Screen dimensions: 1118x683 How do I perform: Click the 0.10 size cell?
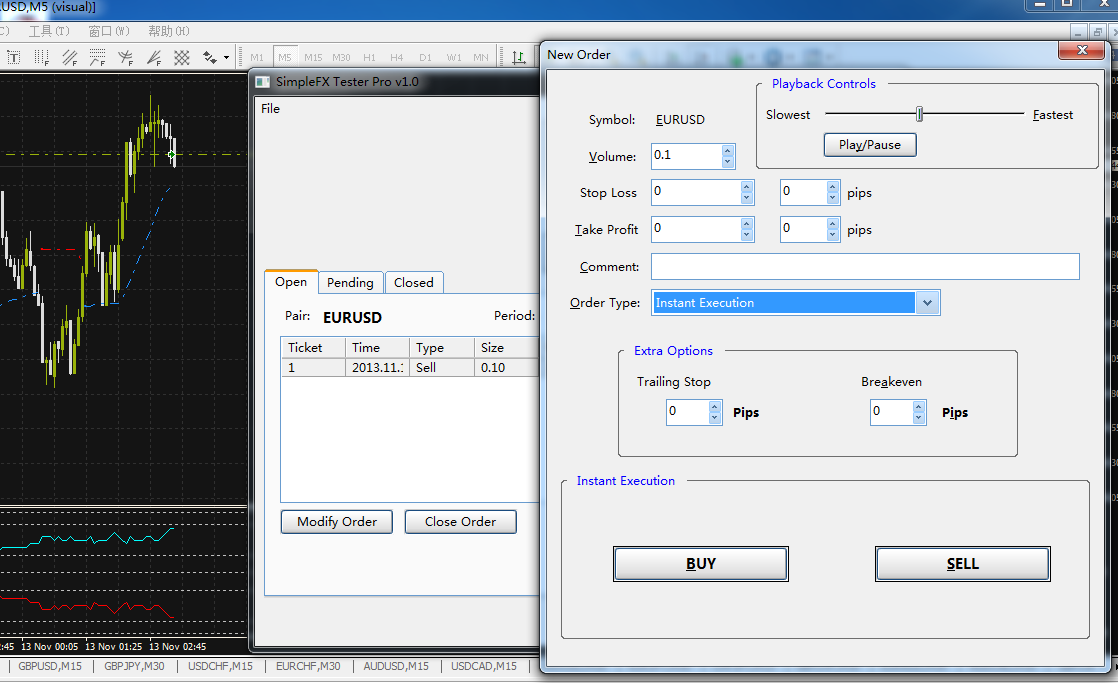(x=506, y=367)
